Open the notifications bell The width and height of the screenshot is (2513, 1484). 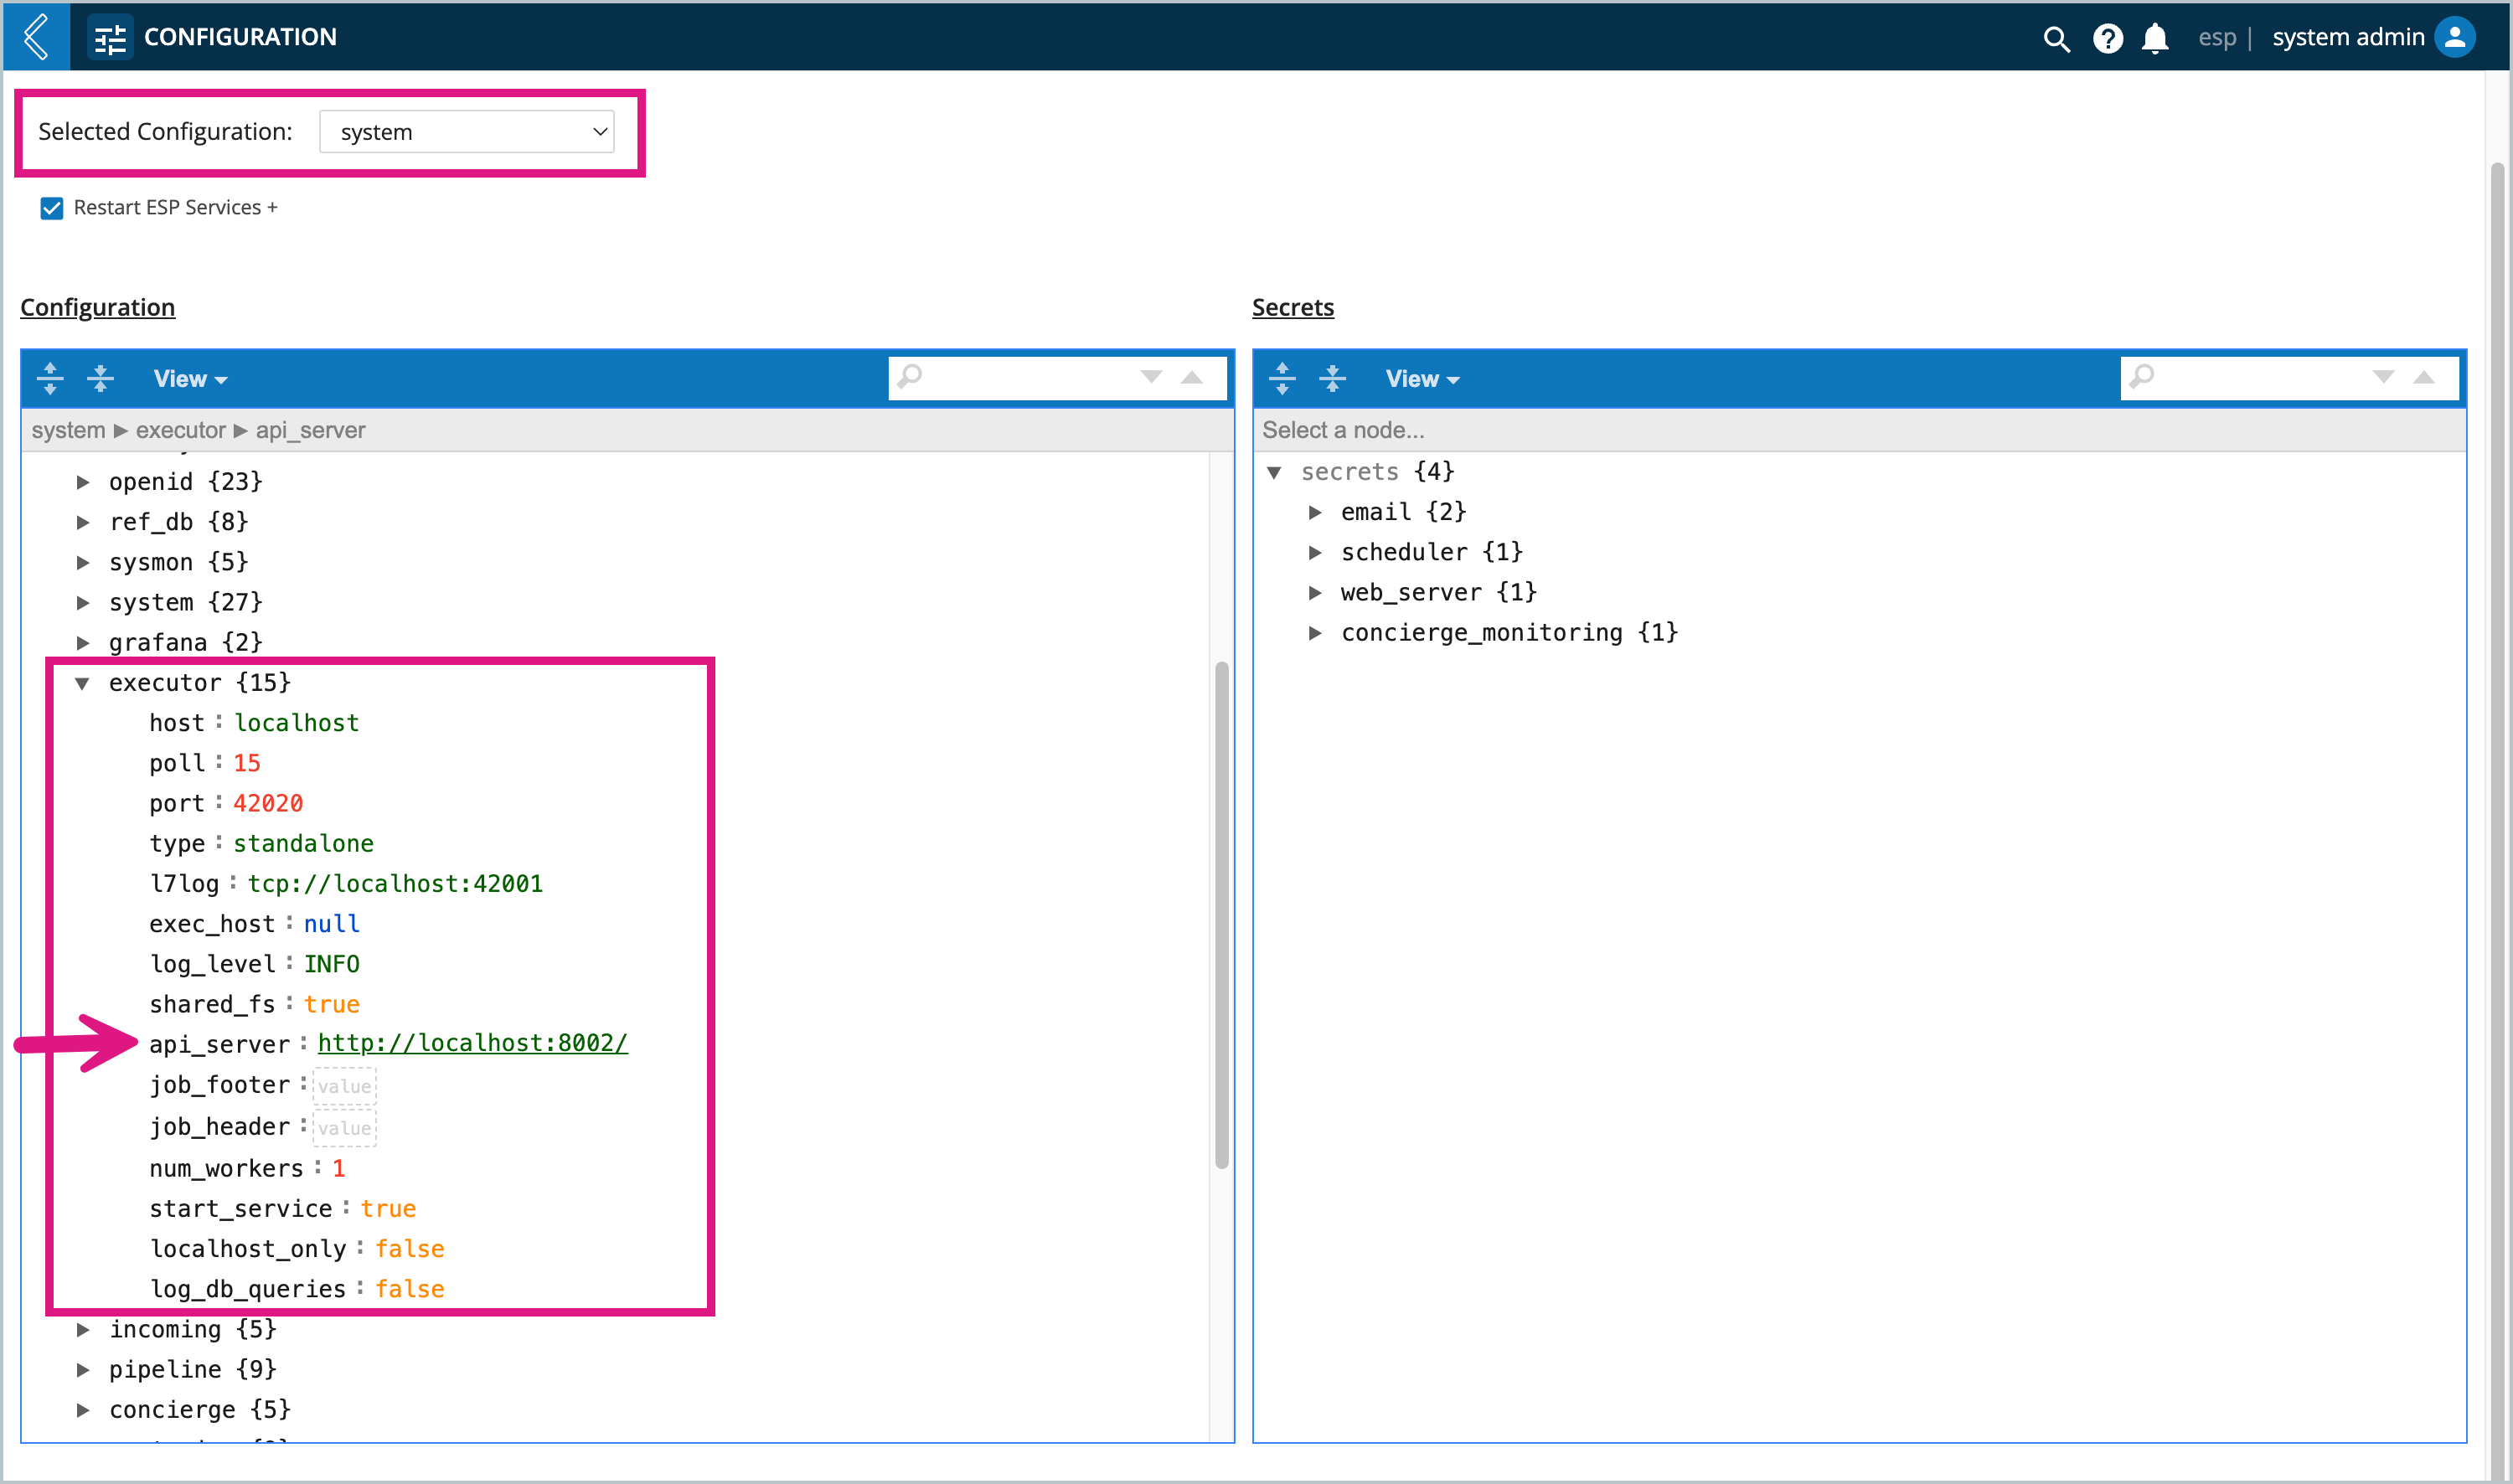point(2155,38)
